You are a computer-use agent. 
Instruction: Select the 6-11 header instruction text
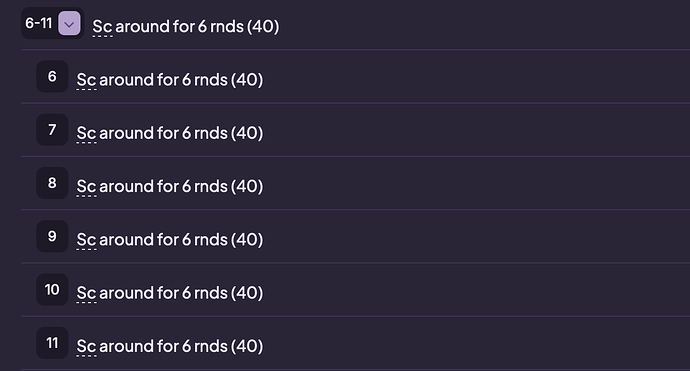(186, 27)
